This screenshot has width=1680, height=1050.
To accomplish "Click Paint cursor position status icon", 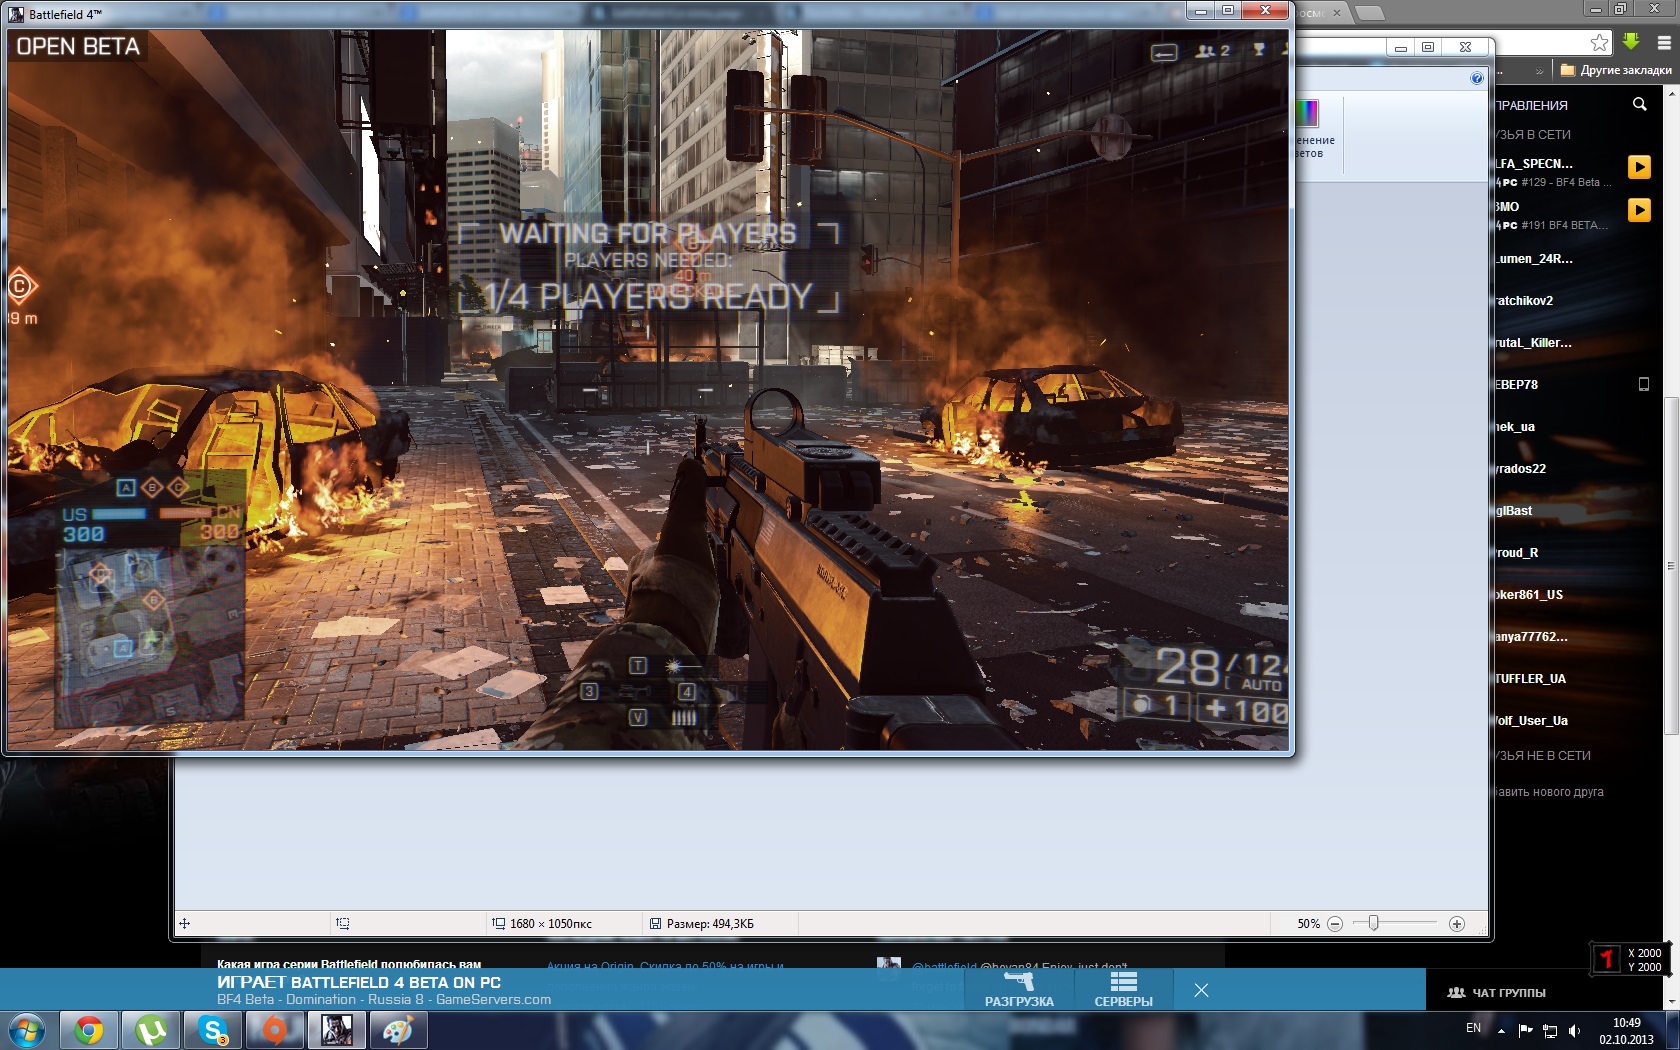I will (x=184, y=924).
